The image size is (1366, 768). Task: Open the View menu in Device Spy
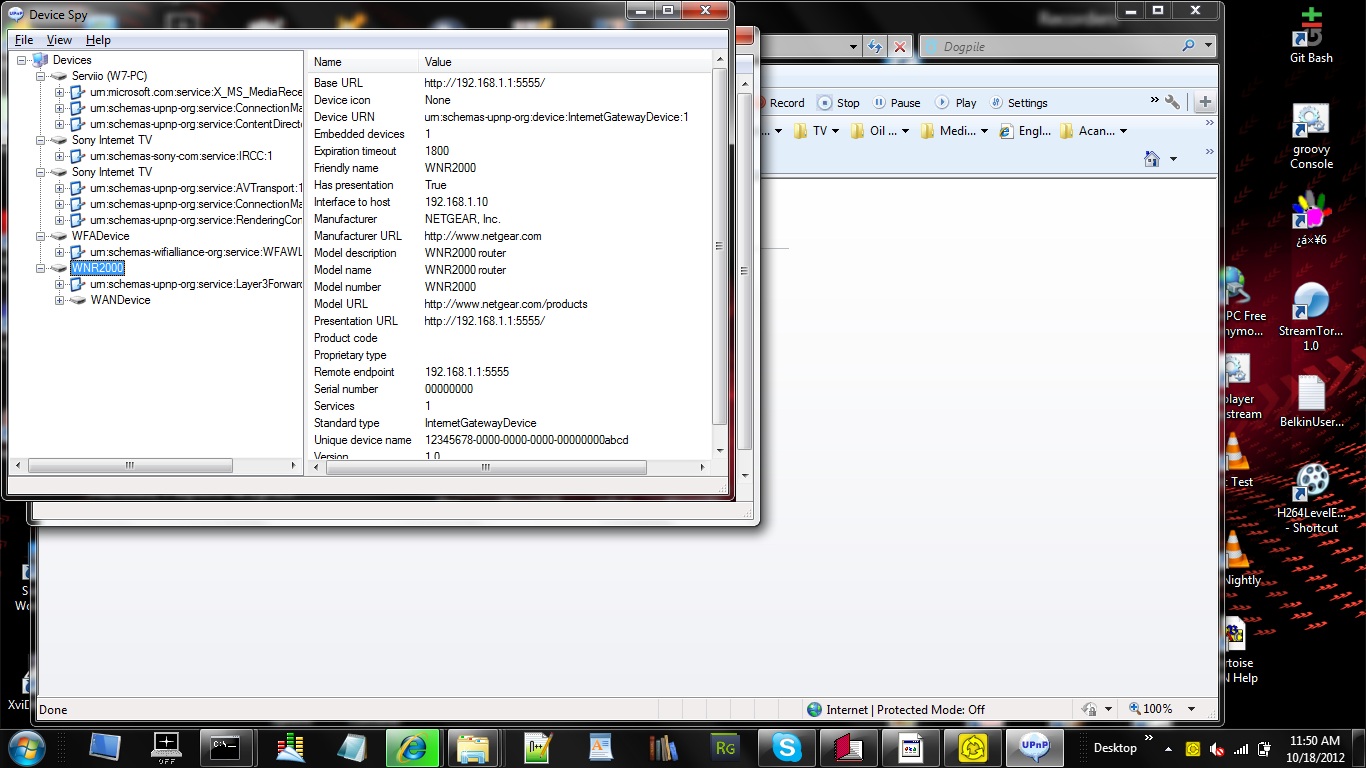pyautogui.click(x=59, y=40)
